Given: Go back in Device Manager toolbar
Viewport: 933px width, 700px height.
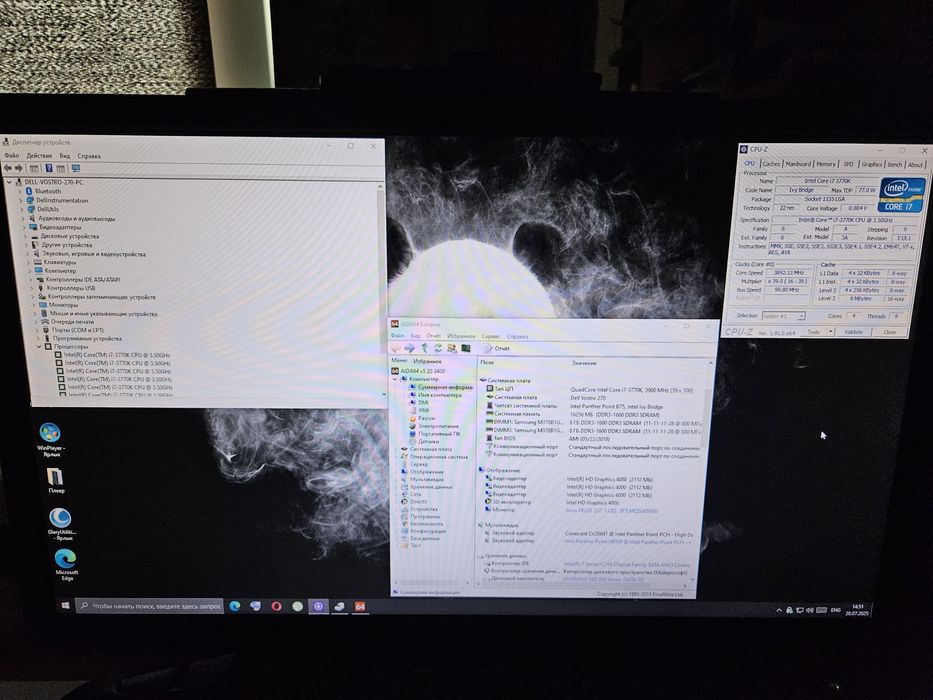Looking at the screenshot, I should coord(8,168).
